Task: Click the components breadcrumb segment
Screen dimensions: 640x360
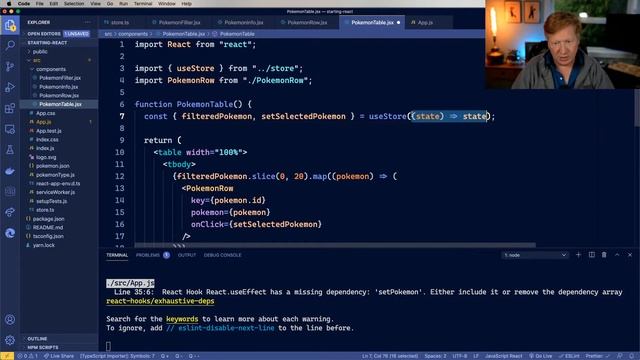Action: coord(133,34)
